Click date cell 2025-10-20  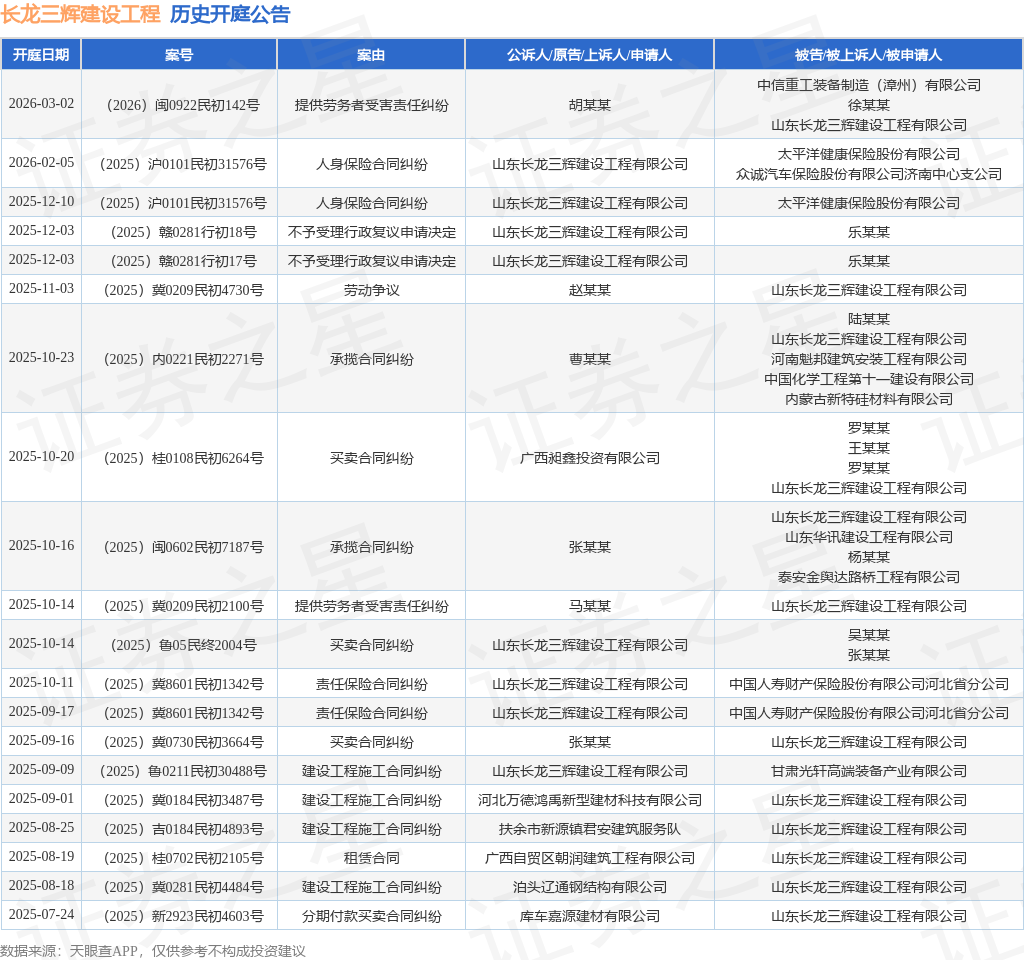(x=41, y=456)
